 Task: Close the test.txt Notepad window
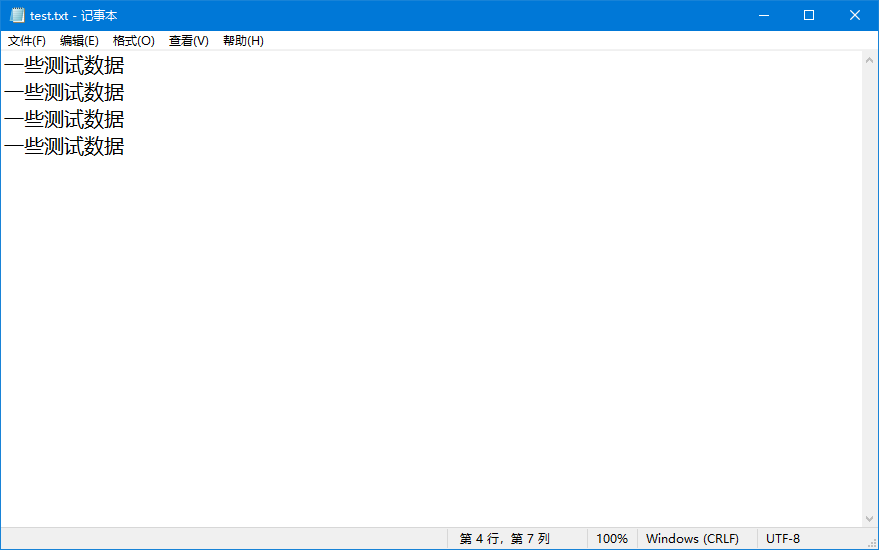click(x=855, y=15)
